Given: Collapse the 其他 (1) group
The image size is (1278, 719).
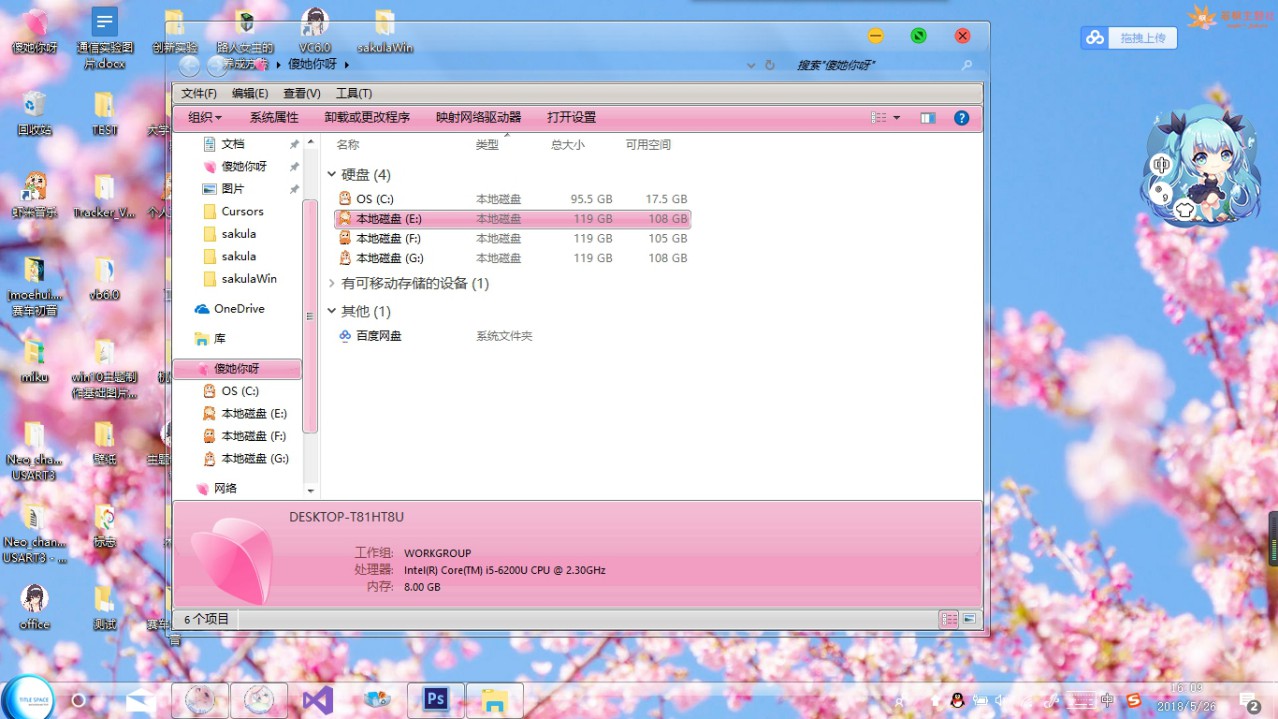Looking at the screenshot, I should (x=332, y=312).
